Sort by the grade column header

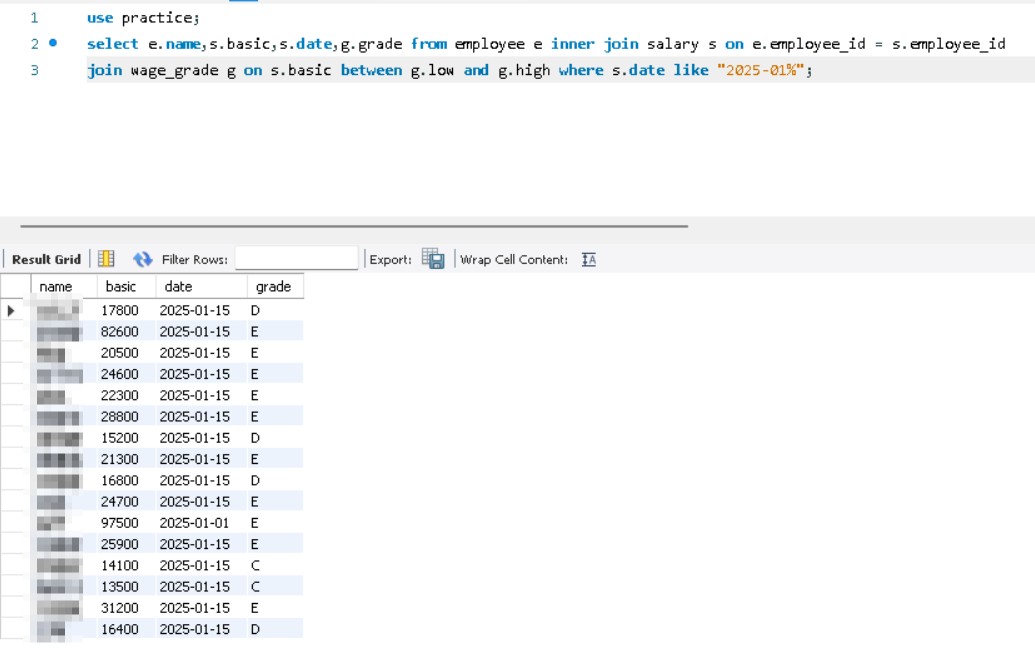coord(273,287)
